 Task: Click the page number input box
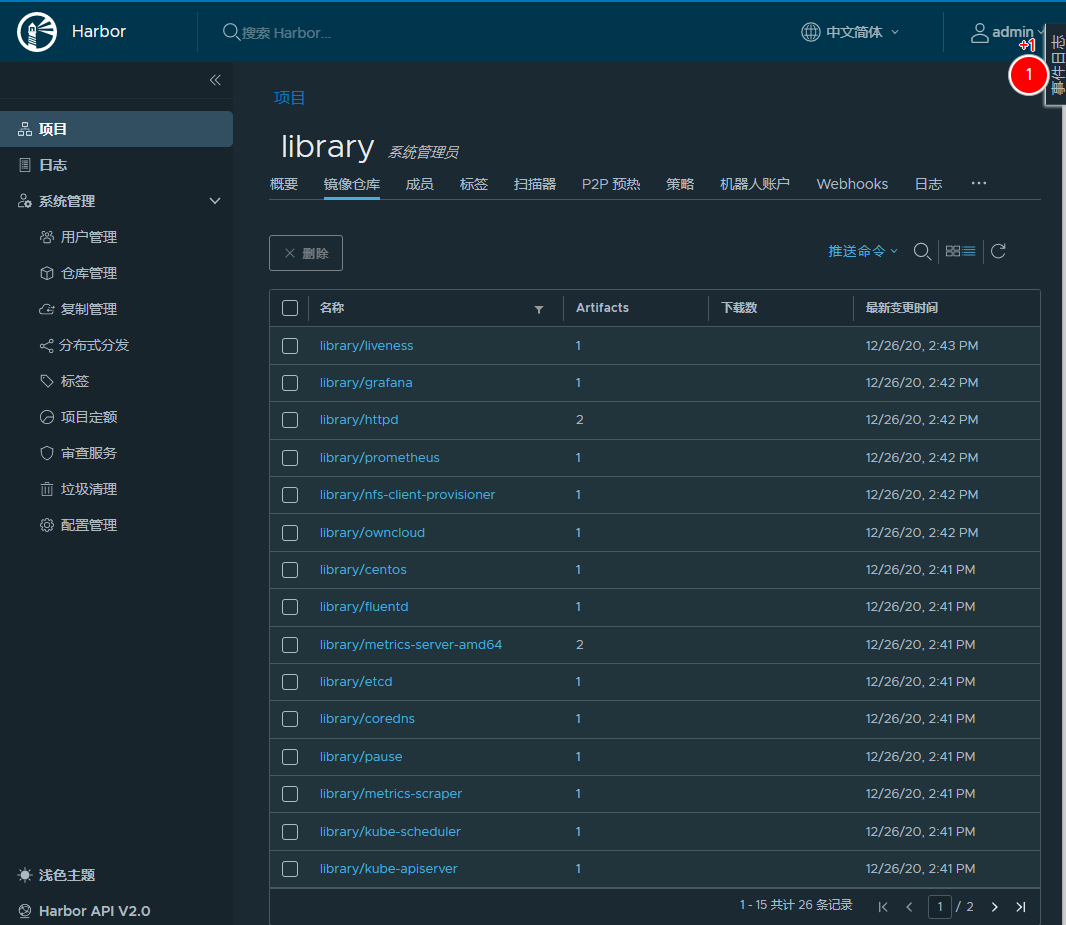tap(940, 907)
